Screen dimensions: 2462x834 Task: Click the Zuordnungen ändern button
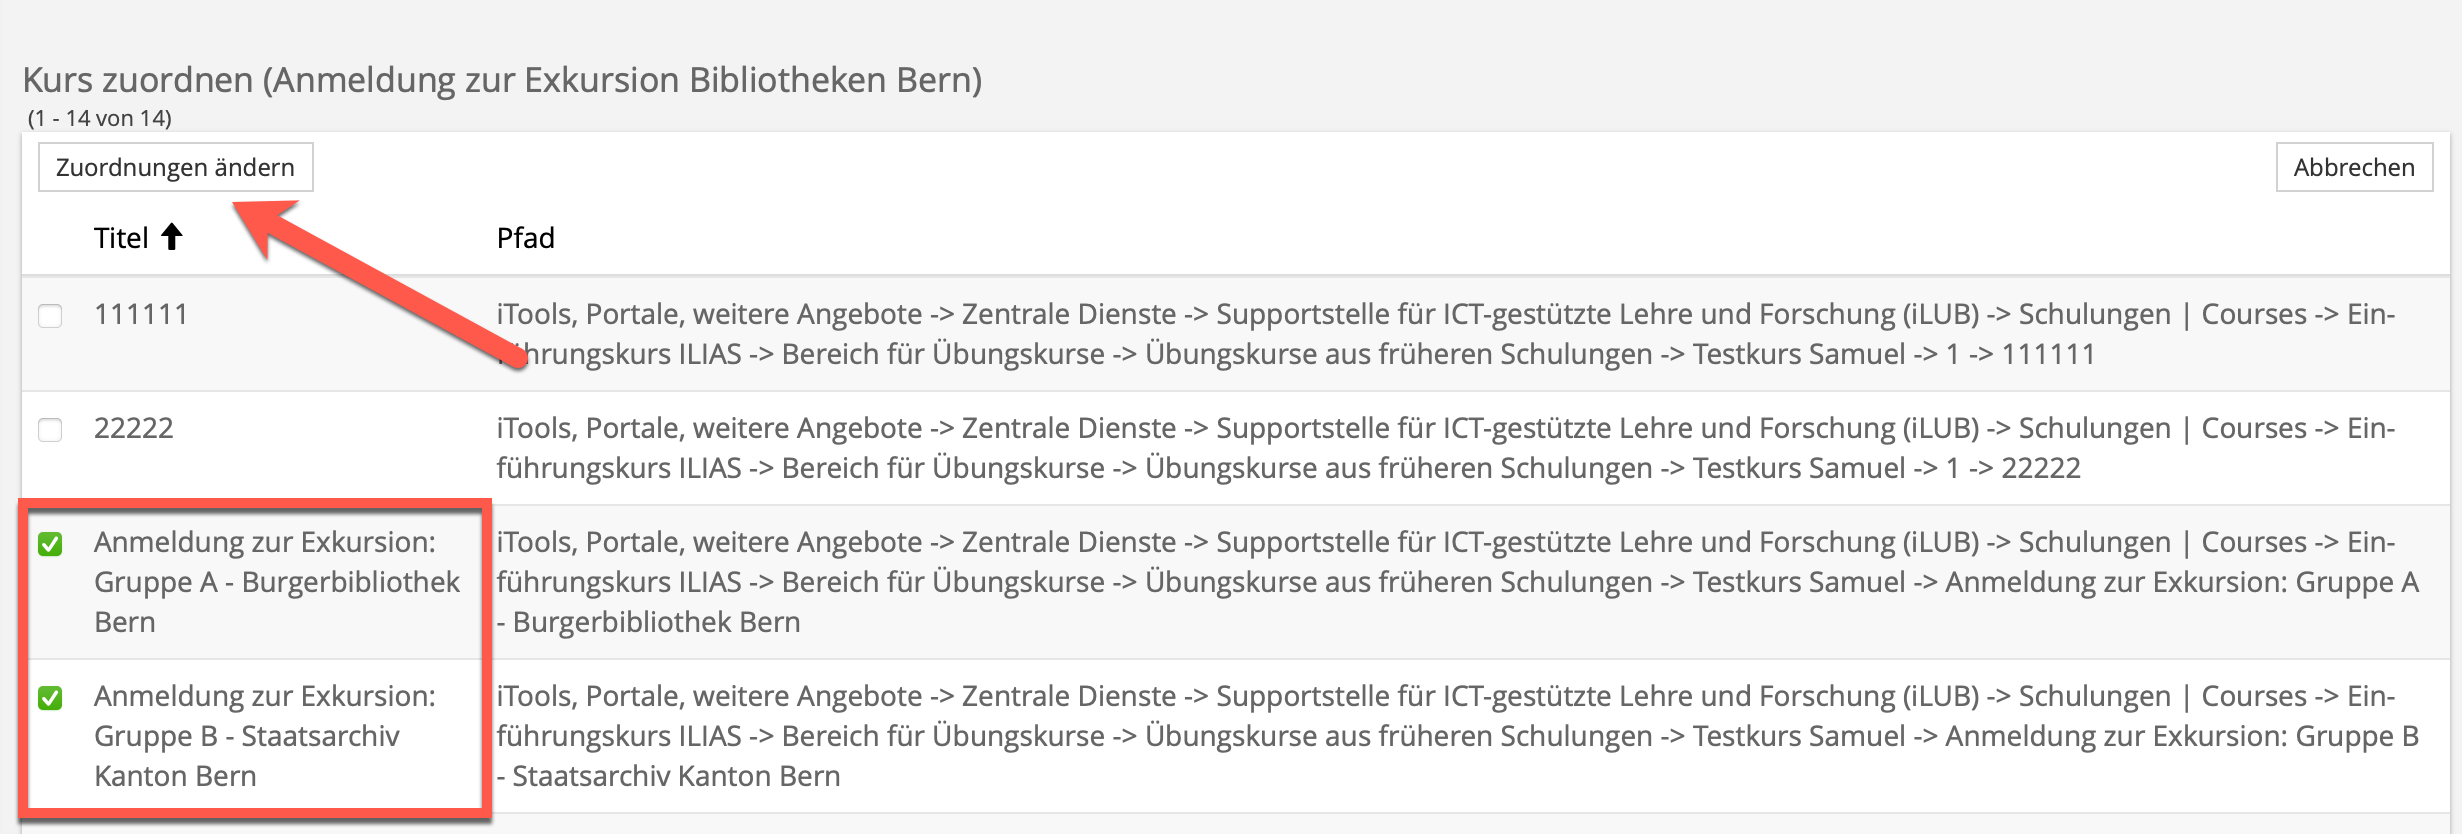tap(175, 167)
